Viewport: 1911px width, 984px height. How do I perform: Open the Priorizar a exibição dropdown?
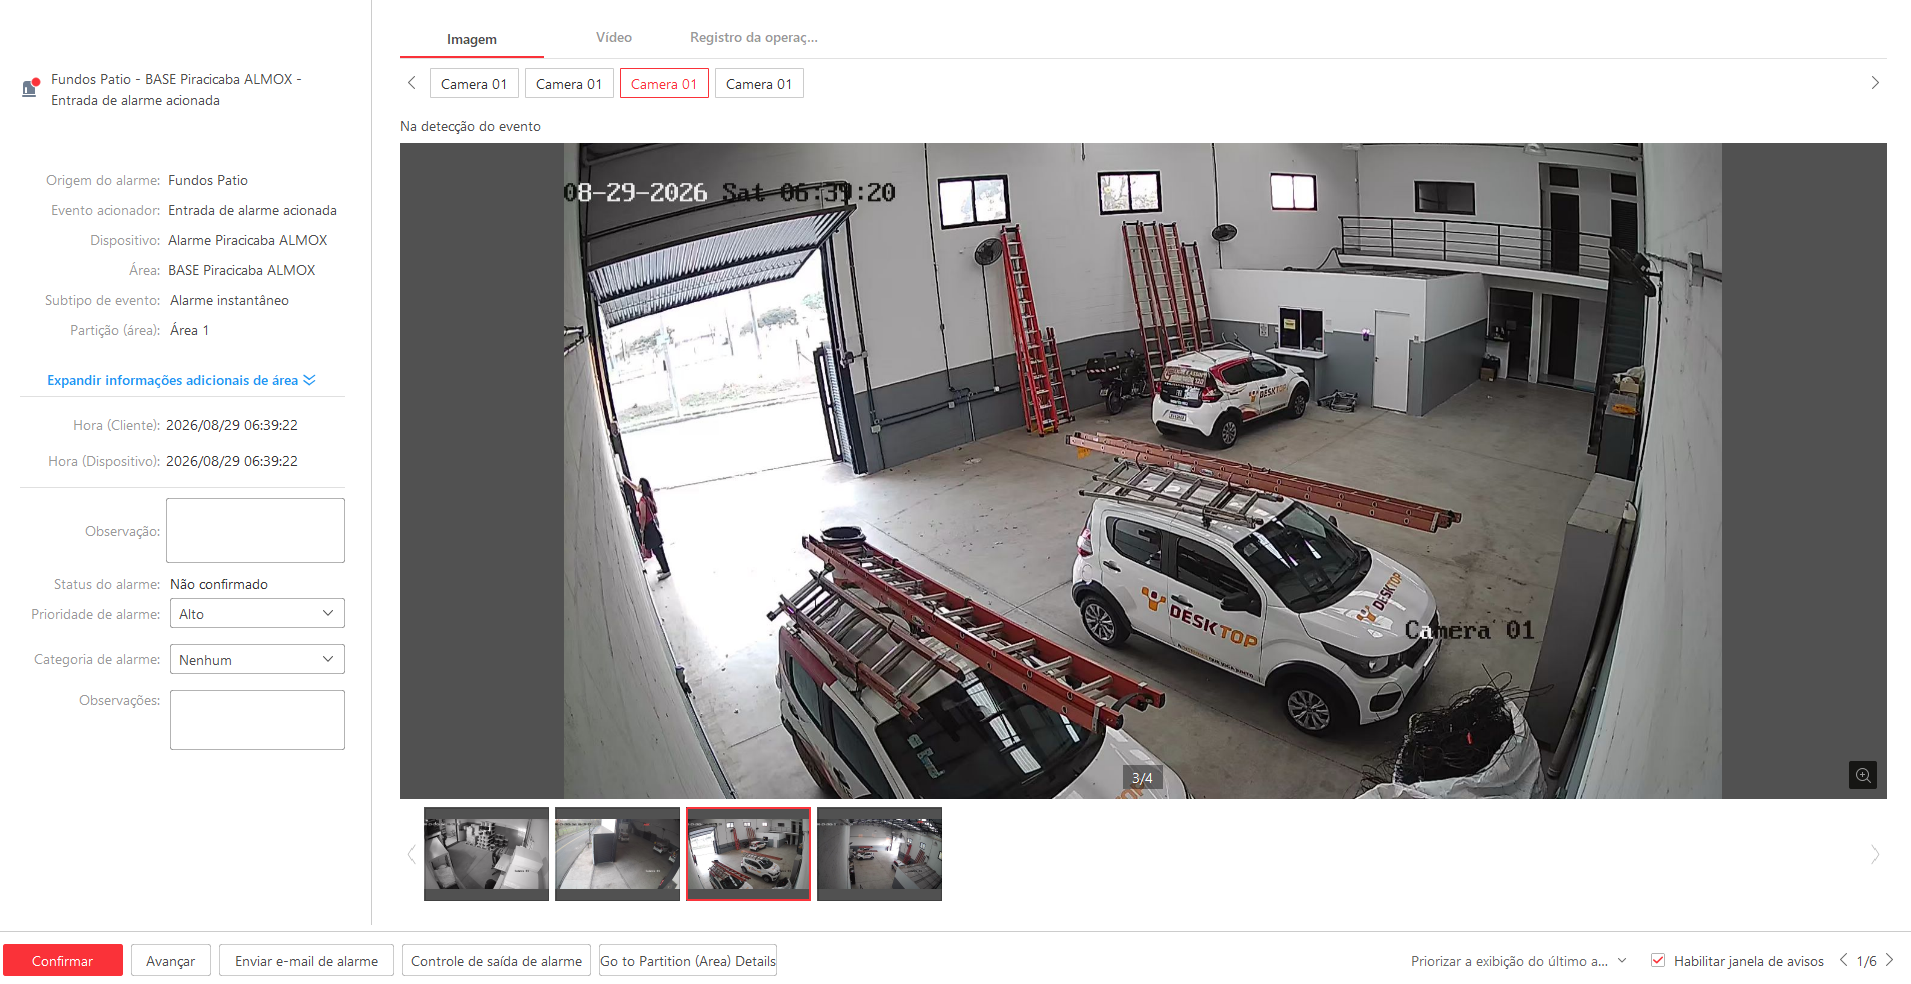1518,960
